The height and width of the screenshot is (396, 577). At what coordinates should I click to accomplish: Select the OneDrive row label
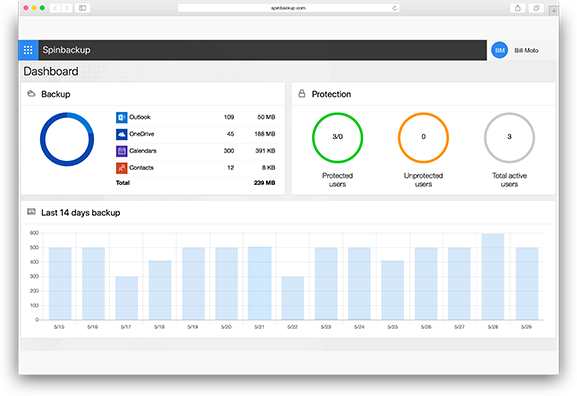pos(142,134)
